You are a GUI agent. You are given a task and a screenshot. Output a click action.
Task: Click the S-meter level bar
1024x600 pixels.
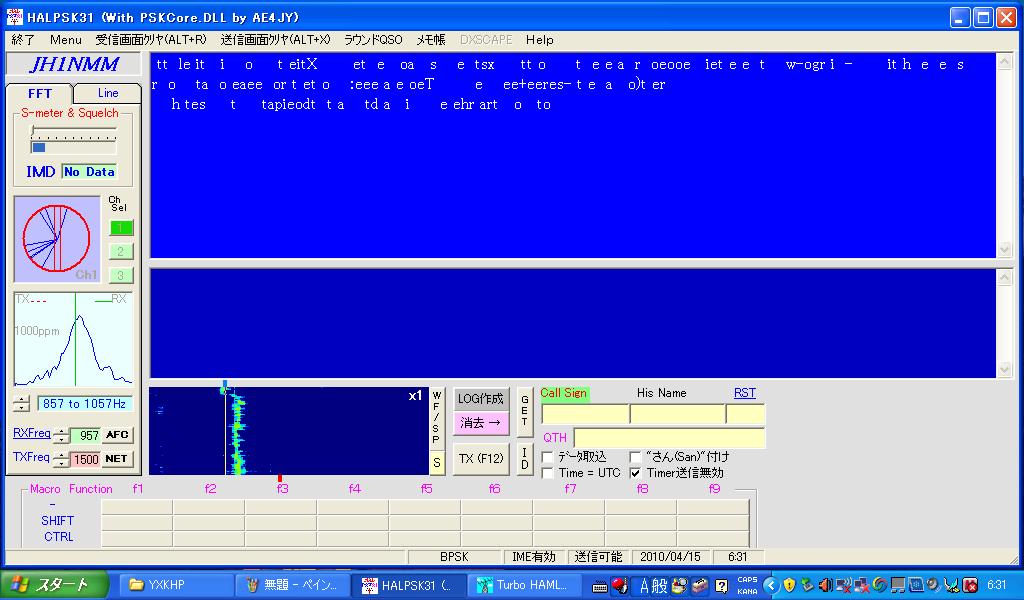(x=73, y=148)
